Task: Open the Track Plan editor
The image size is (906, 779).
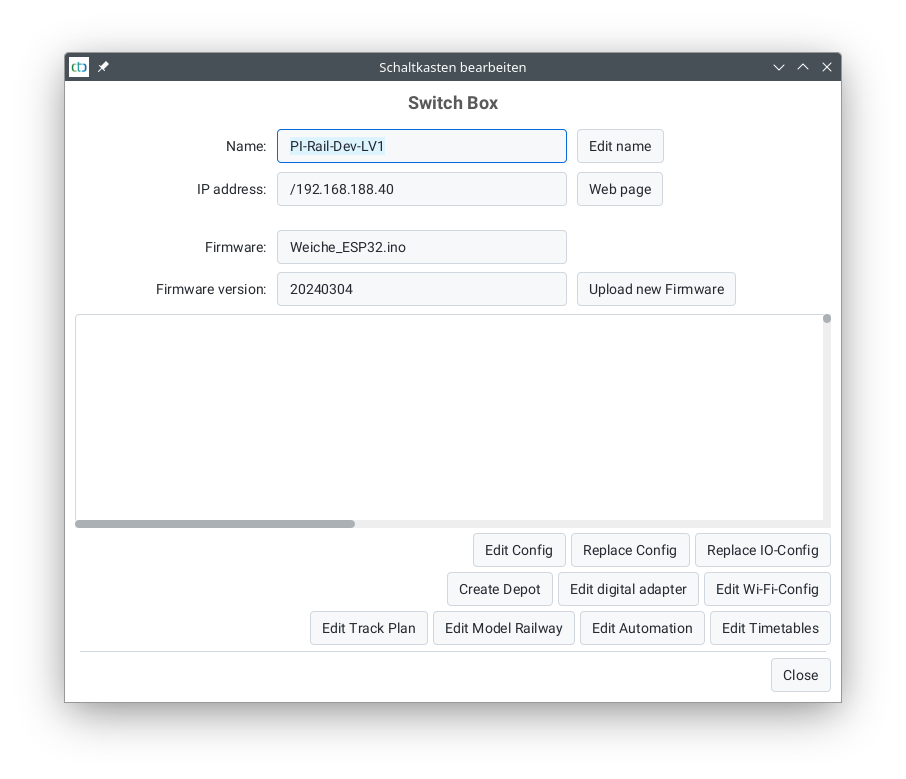Action: [x=368, y=628]
